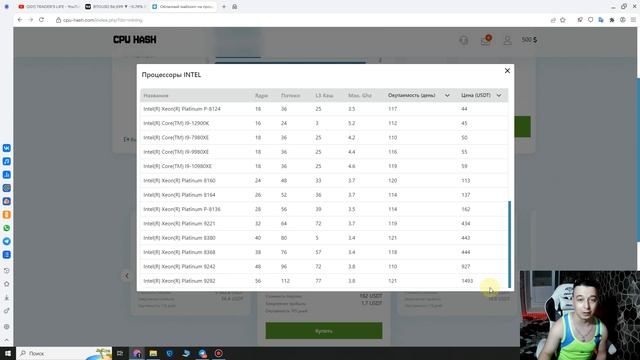Screen dimensions: 640x360
Task: Sort by Окупаемость (дни) column arrow
Action: point(447,96)
